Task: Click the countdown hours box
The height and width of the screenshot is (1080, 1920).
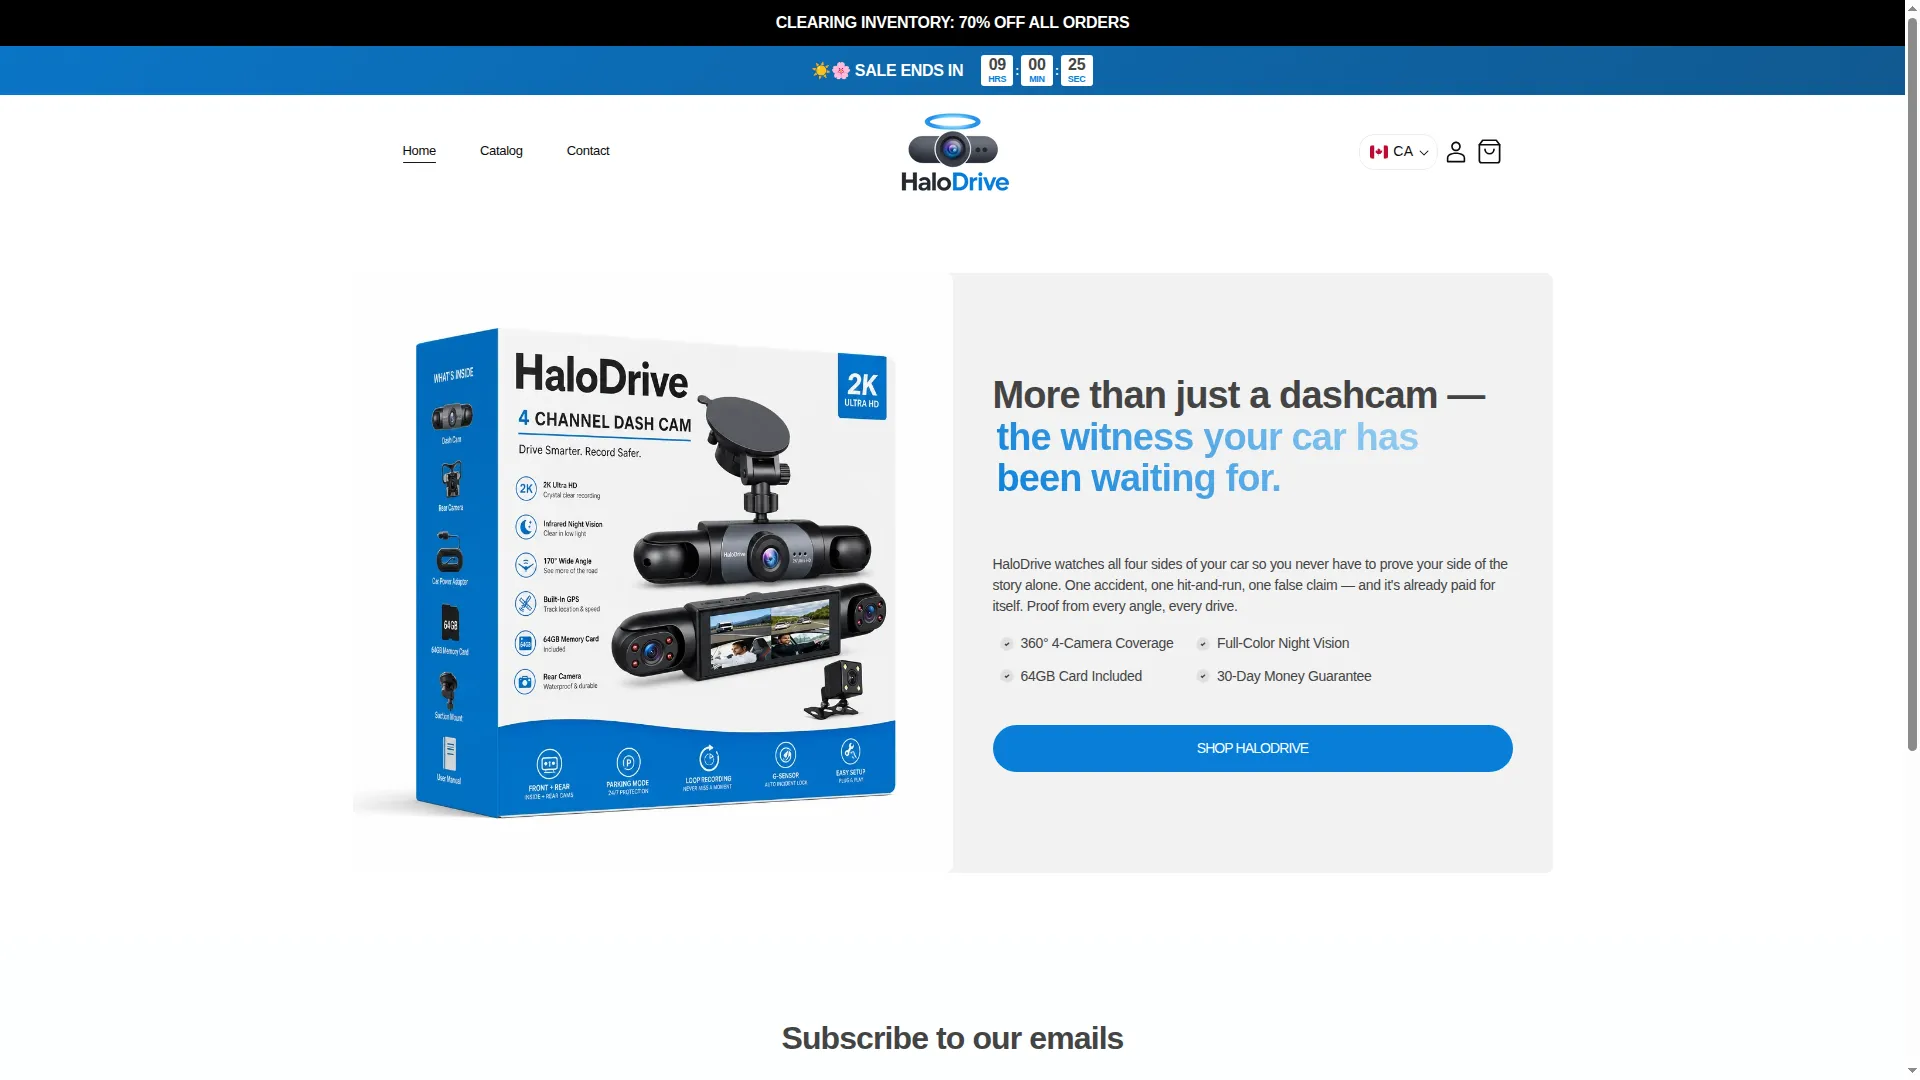Action: point(997,71)
